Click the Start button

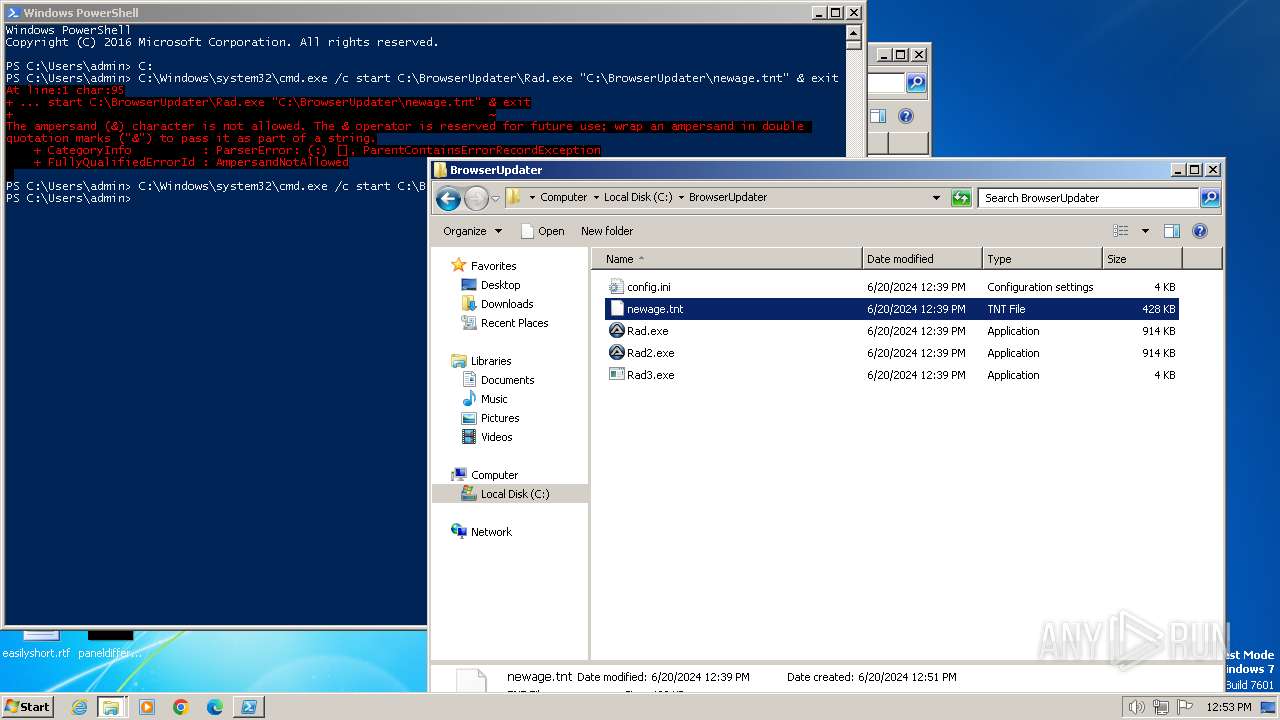[x=28, y=707]
